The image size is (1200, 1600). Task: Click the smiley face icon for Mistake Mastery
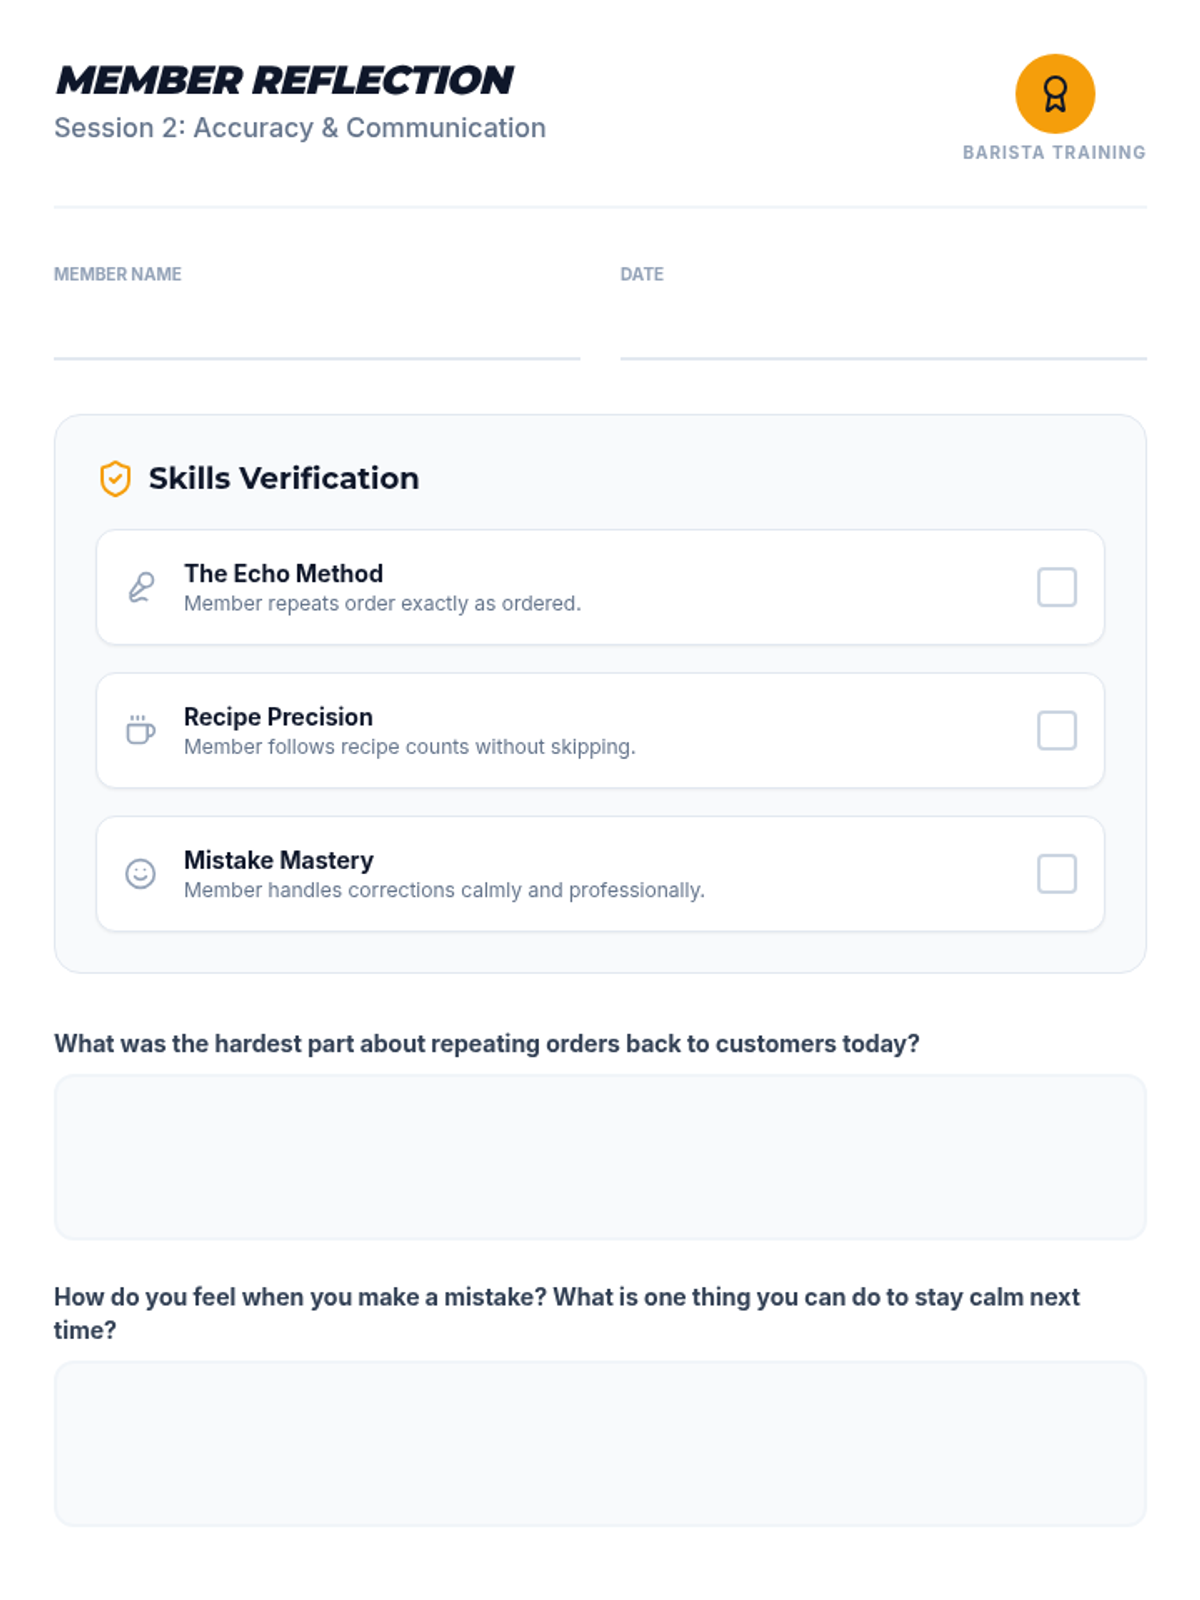click(140, 874)
